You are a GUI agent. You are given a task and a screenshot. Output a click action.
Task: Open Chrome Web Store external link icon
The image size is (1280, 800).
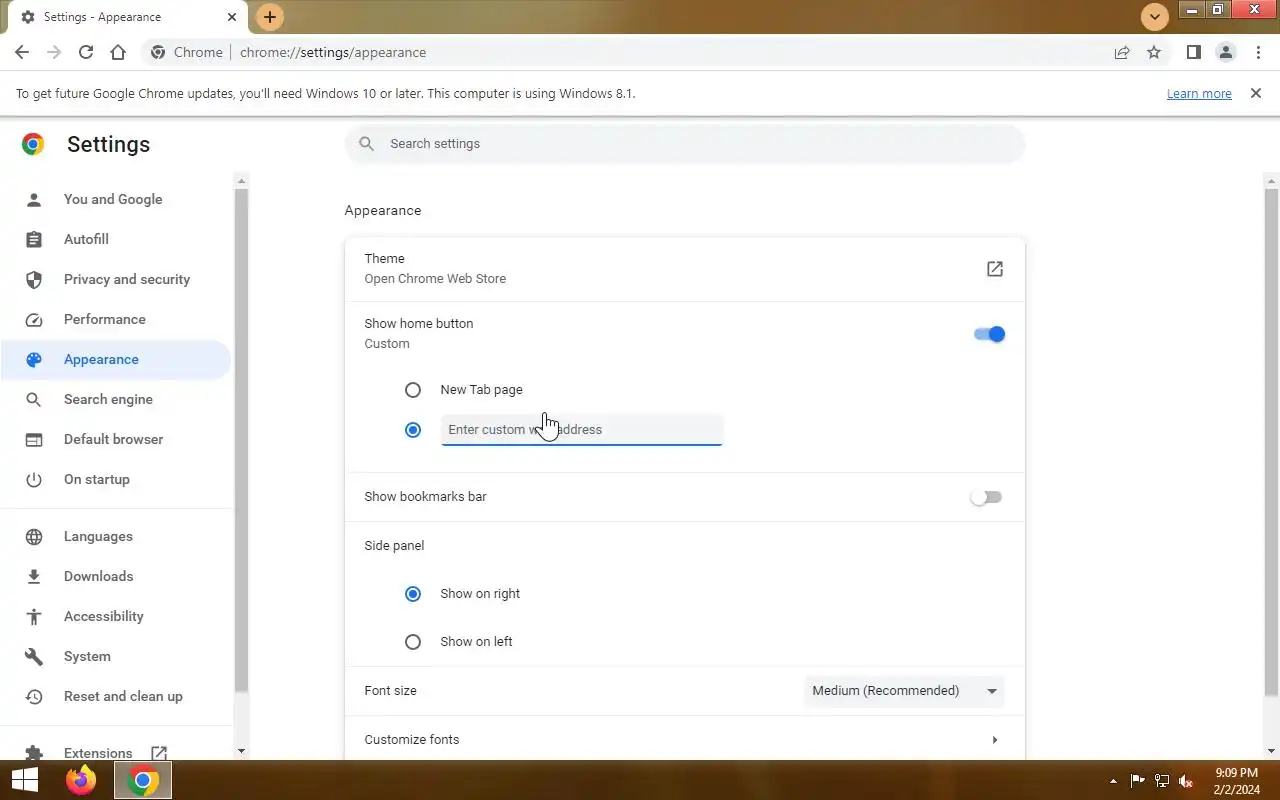pos(994,269)
